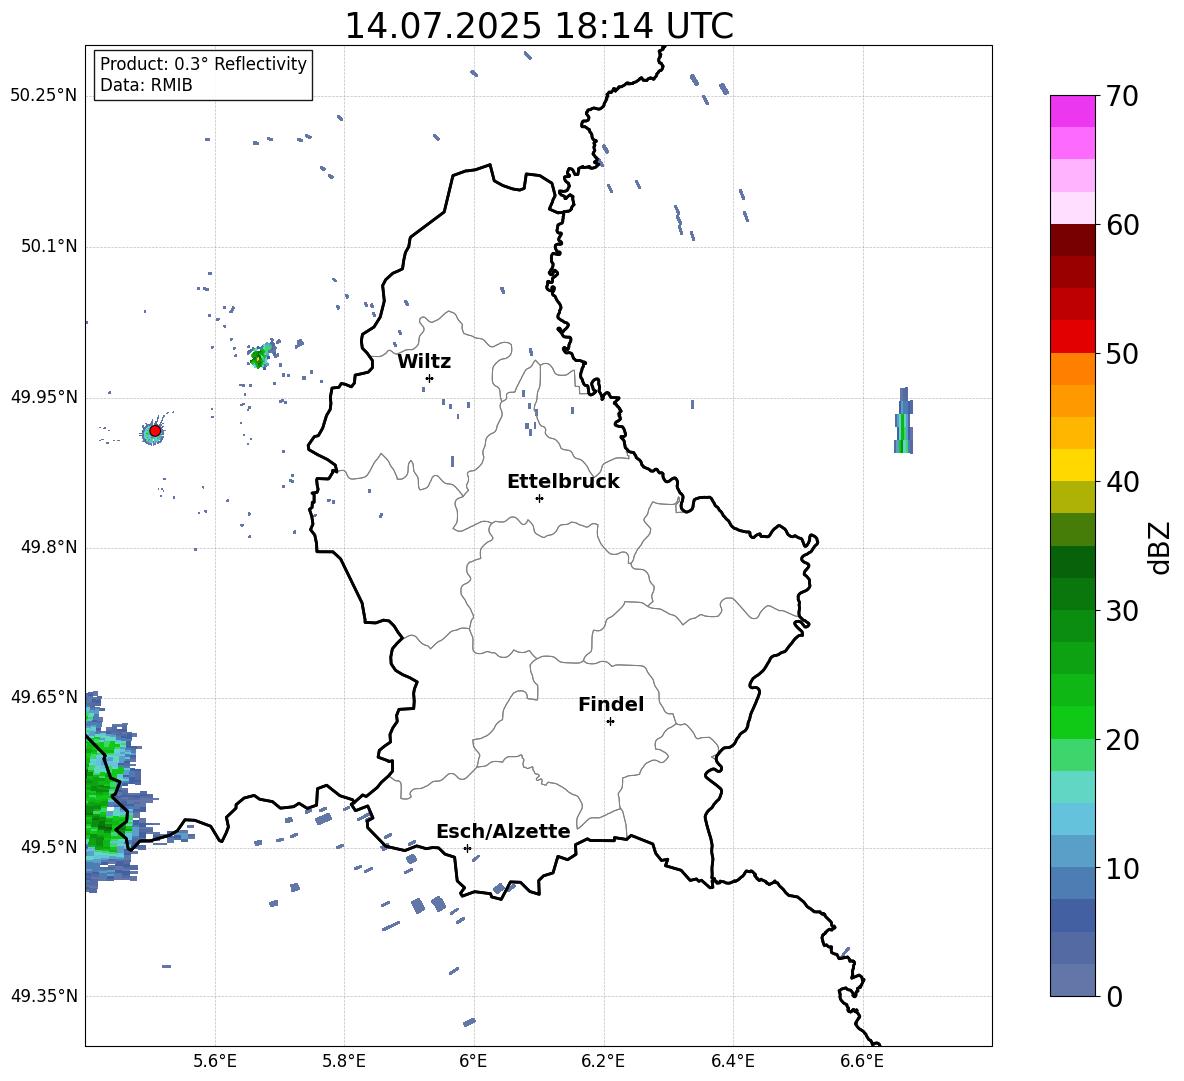Click the magenta top segment of colorbar

(x=1073, y=111)
